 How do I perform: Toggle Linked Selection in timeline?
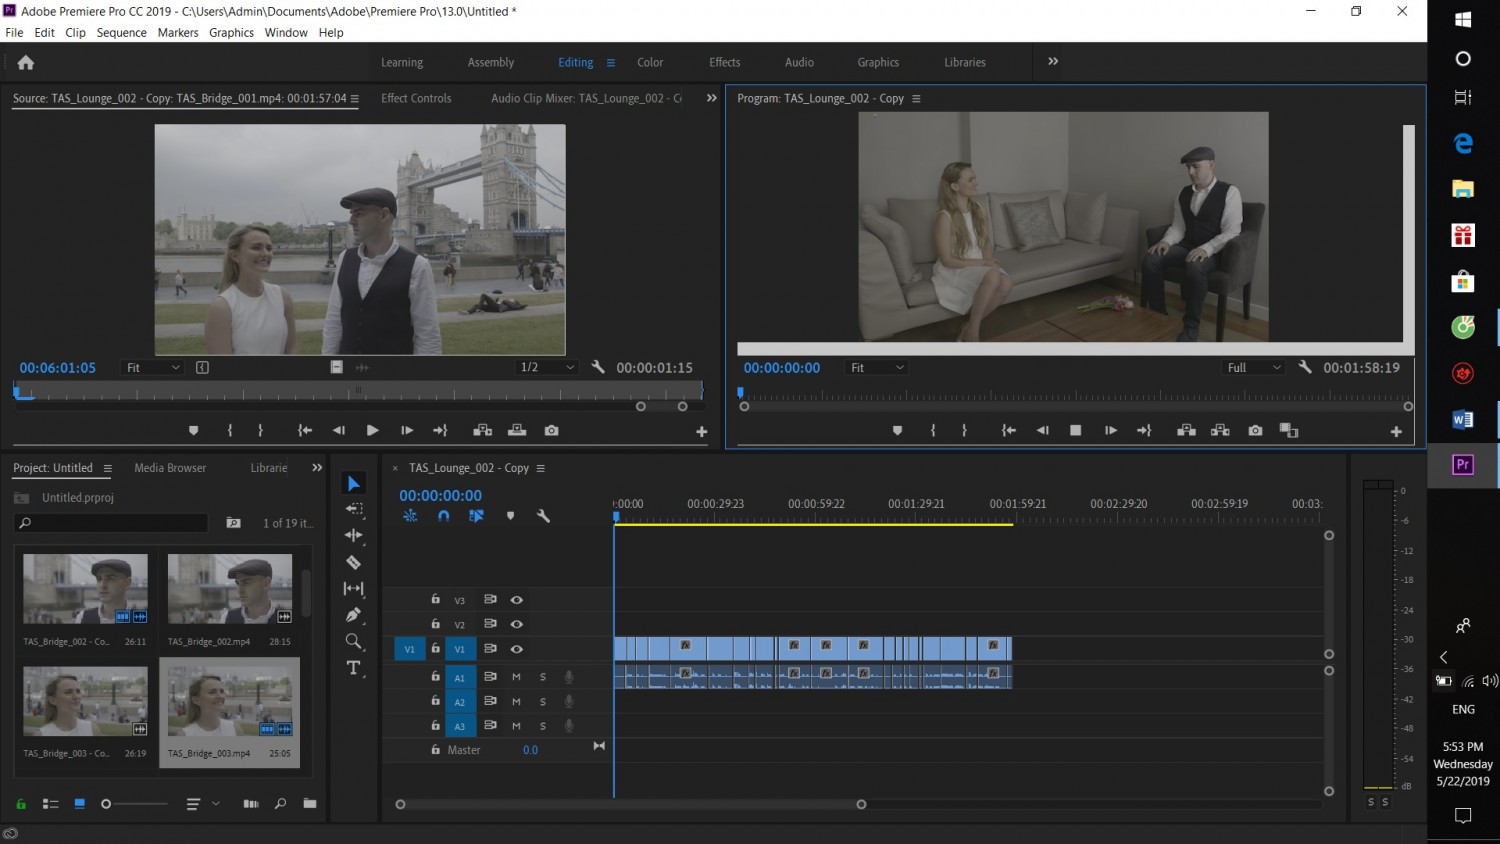[x=476, y=516]
